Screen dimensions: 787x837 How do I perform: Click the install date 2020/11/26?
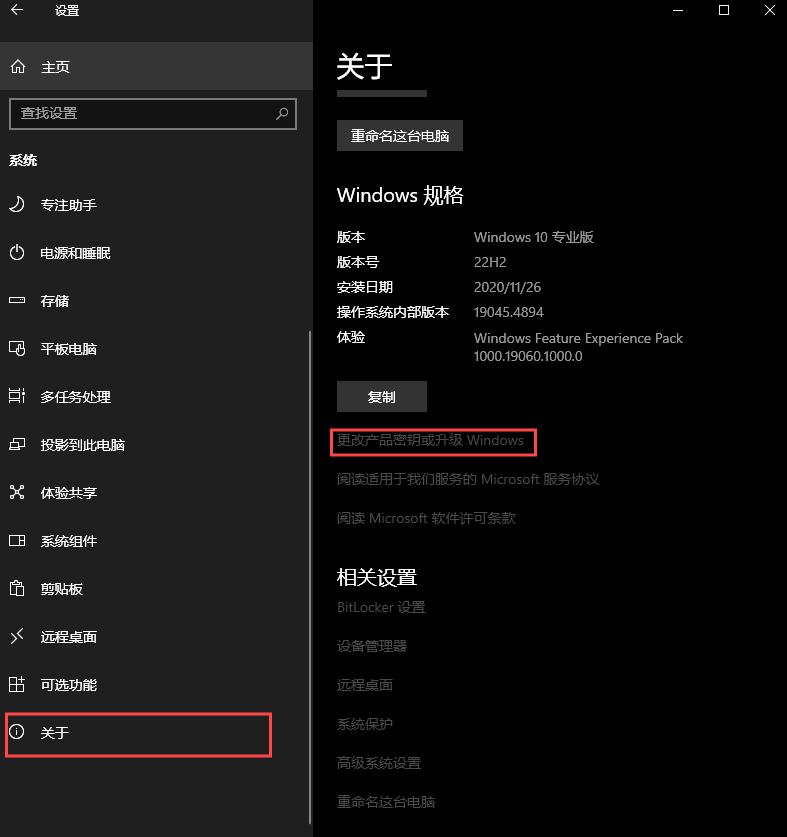tap(507, 287)
